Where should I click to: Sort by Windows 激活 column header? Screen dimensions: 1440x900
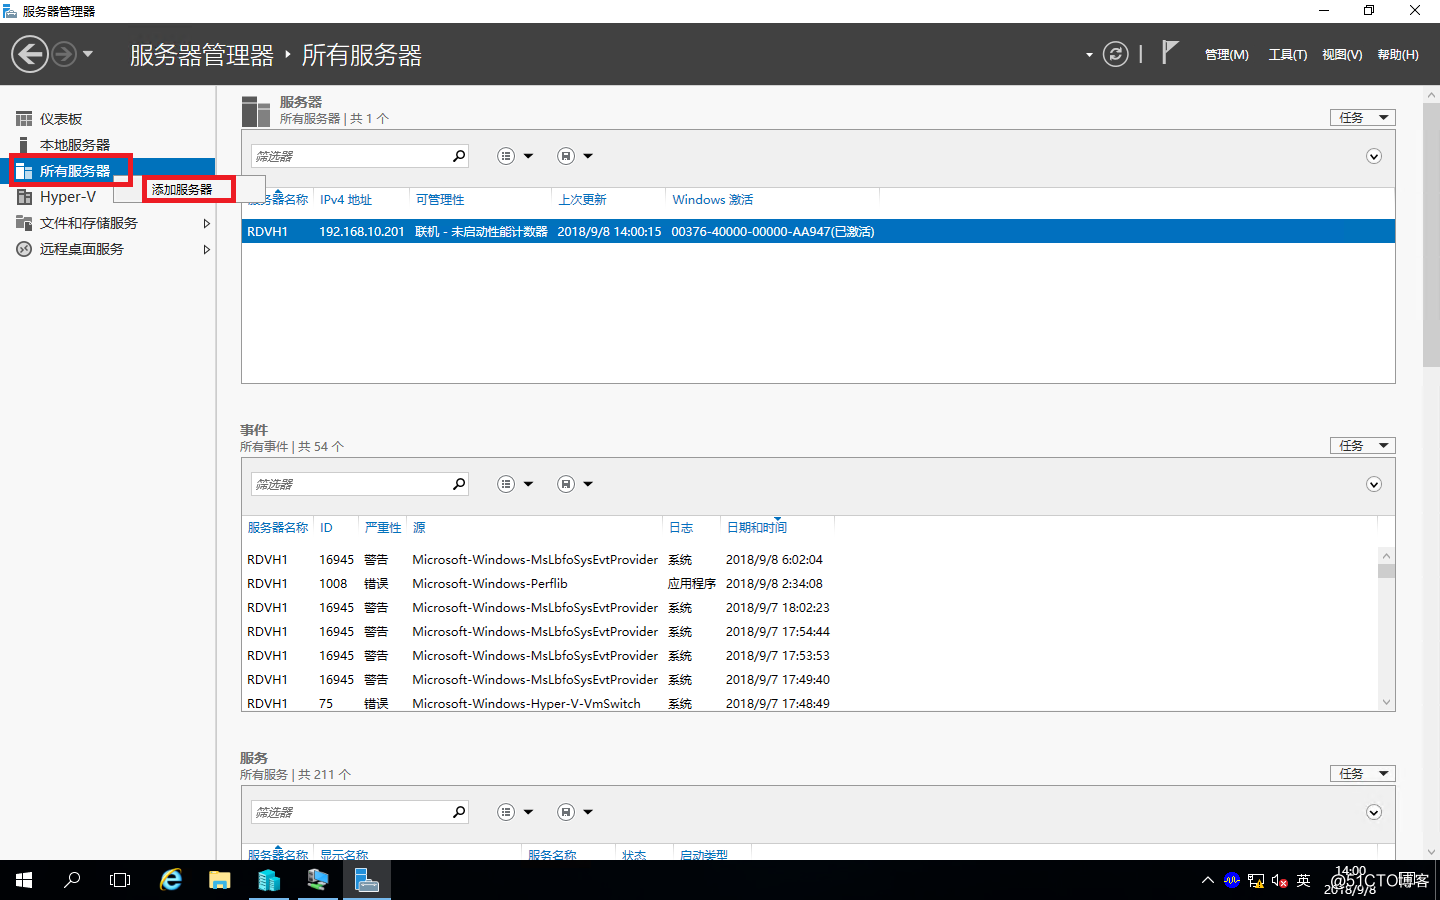pos(713,200)
